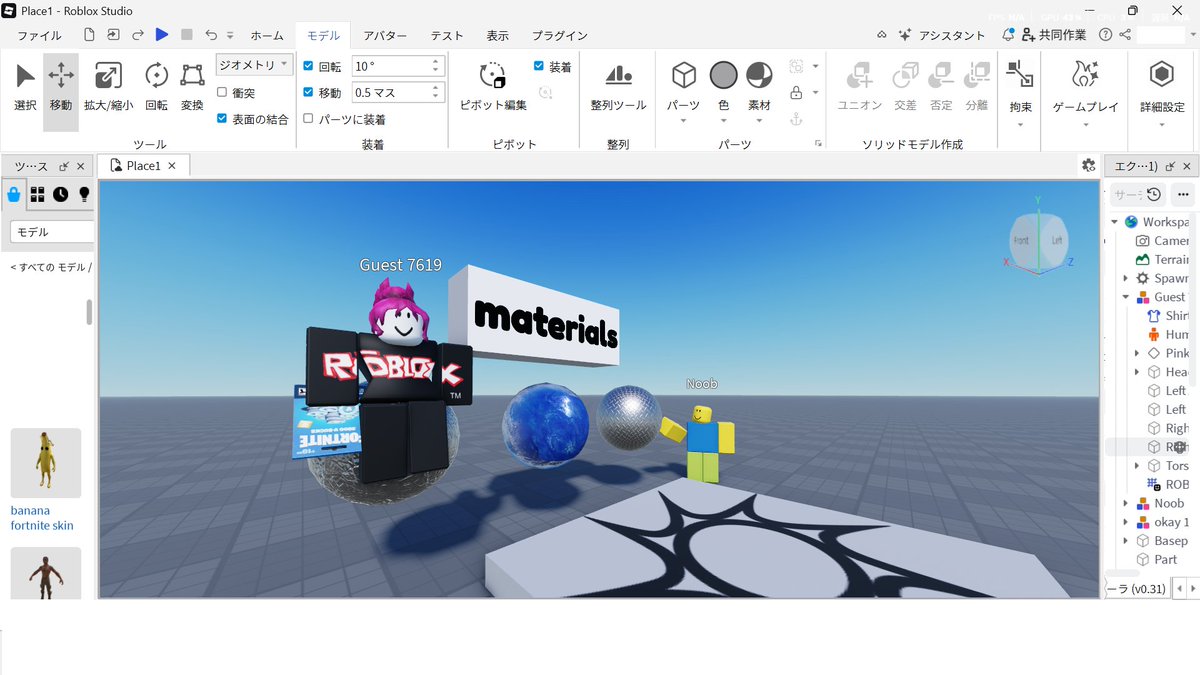This screenshot has width=1200, height=675.
Task: Open the ピボット編集 (Edit Pivot) tool
Action: 493,88
